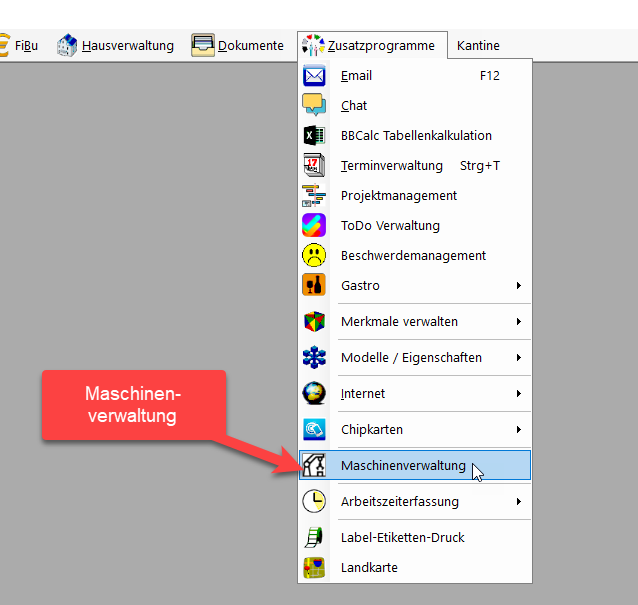Viewport: 638px width, 605px height.
Task: Expand the Modelle / Eigenschaften submenu arrow
Action: [519, 358]
